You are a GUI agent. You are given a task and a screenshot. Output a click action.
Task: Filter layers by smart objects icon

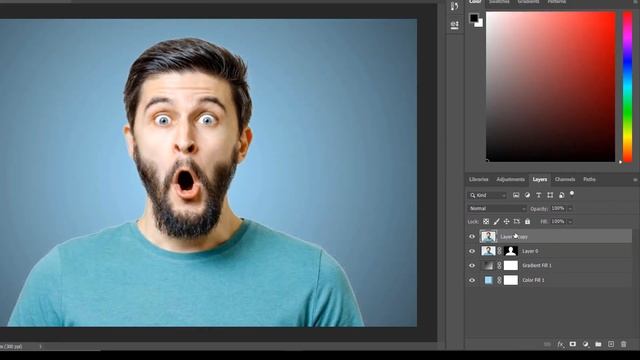[x=562, y=196]
